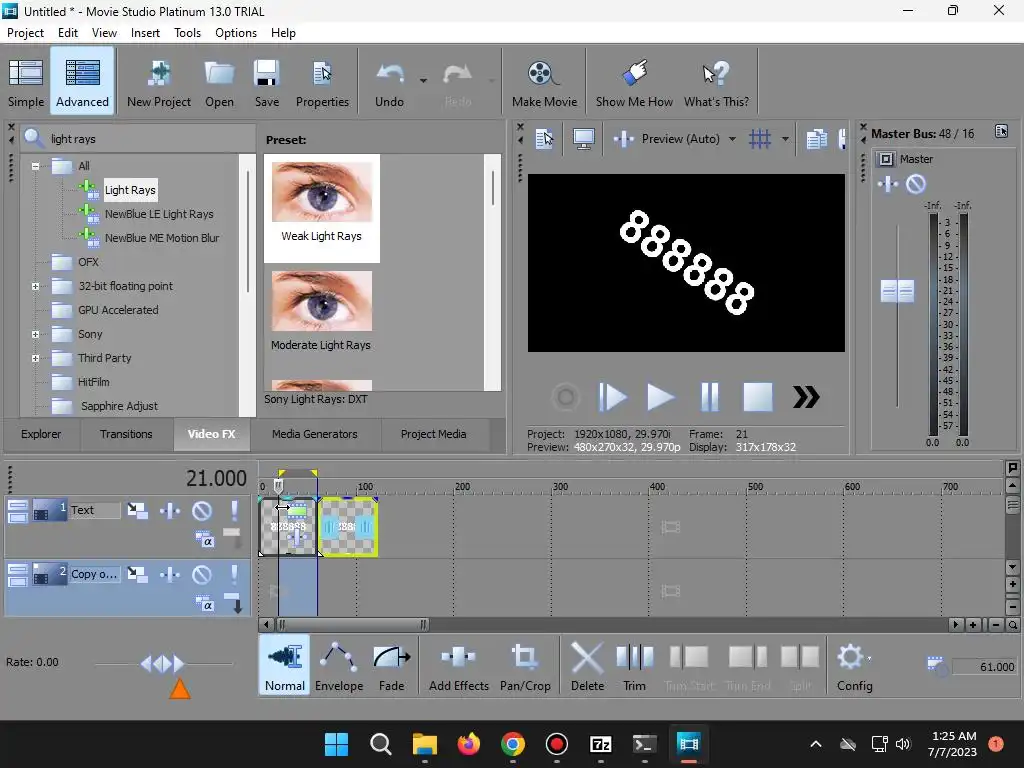Switch to Simple mode

tap(26, 82)
